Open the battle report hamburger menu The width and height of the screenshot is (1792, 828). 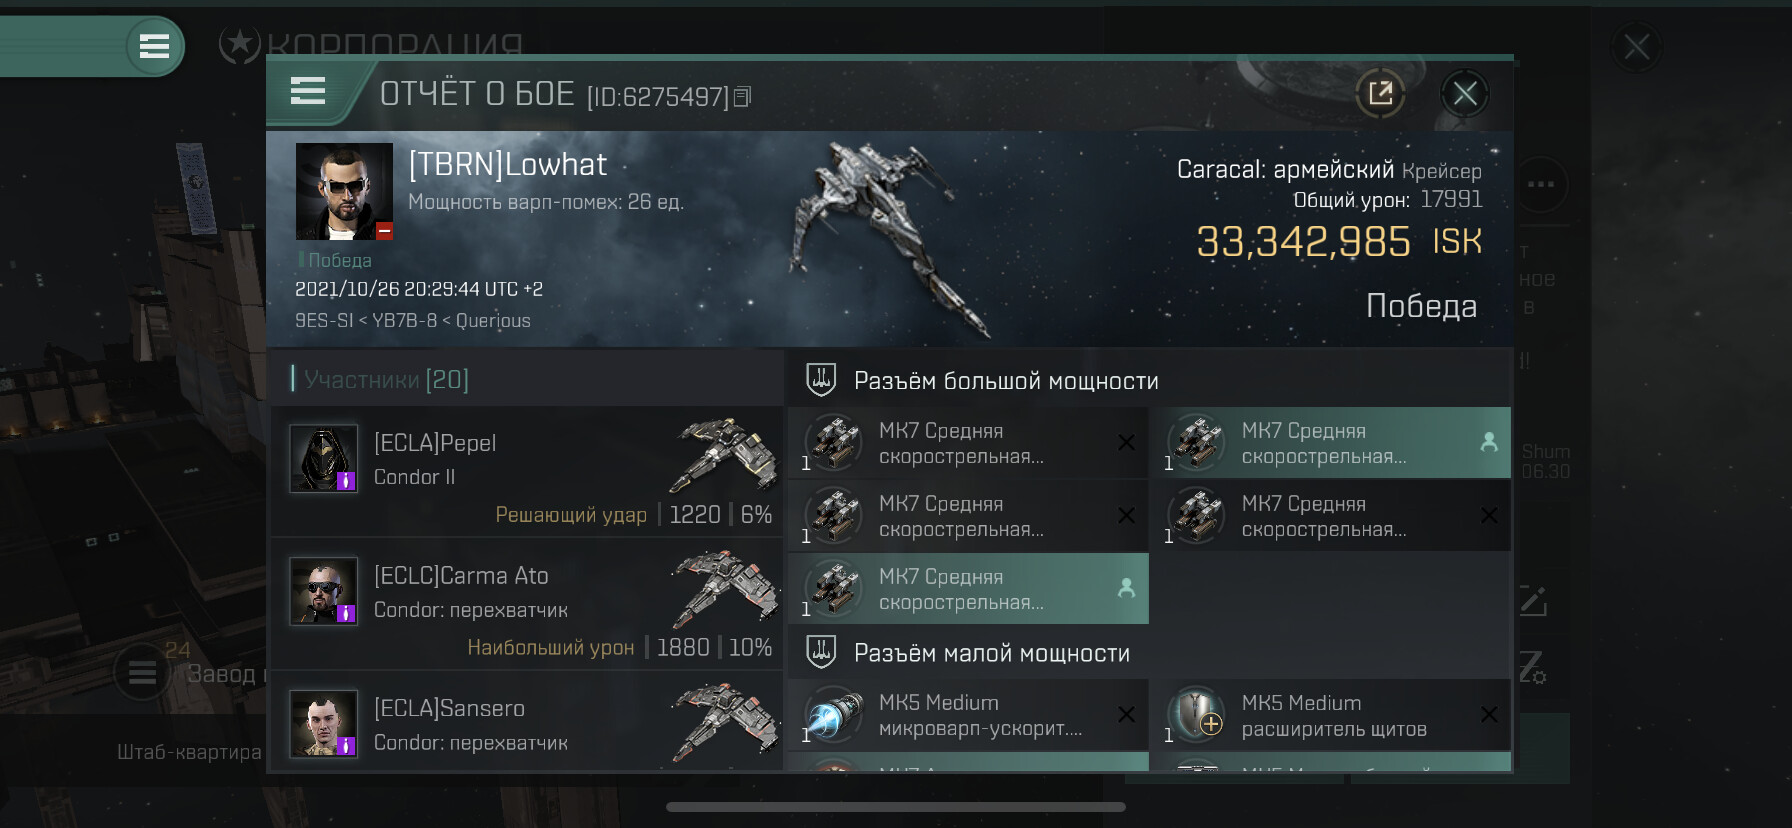(x=308, y=91)
